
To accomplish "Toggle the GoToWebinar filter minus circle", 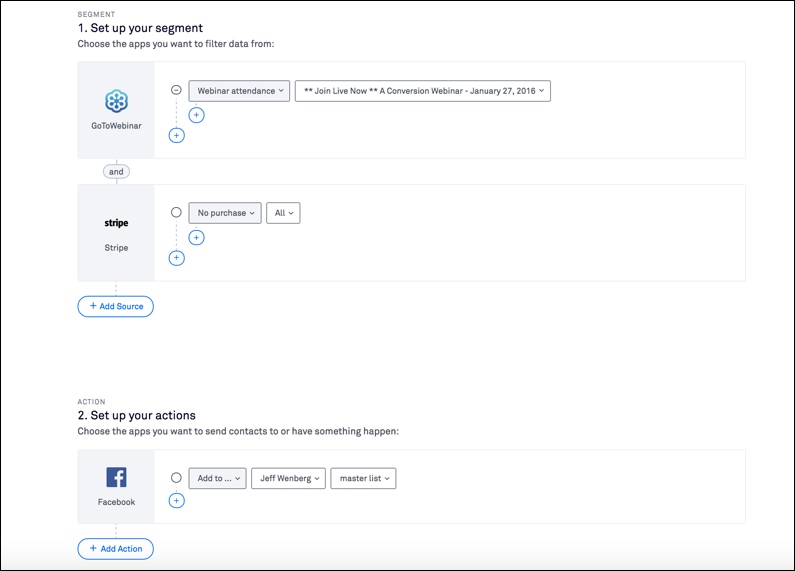I will [x=177, y=90].
